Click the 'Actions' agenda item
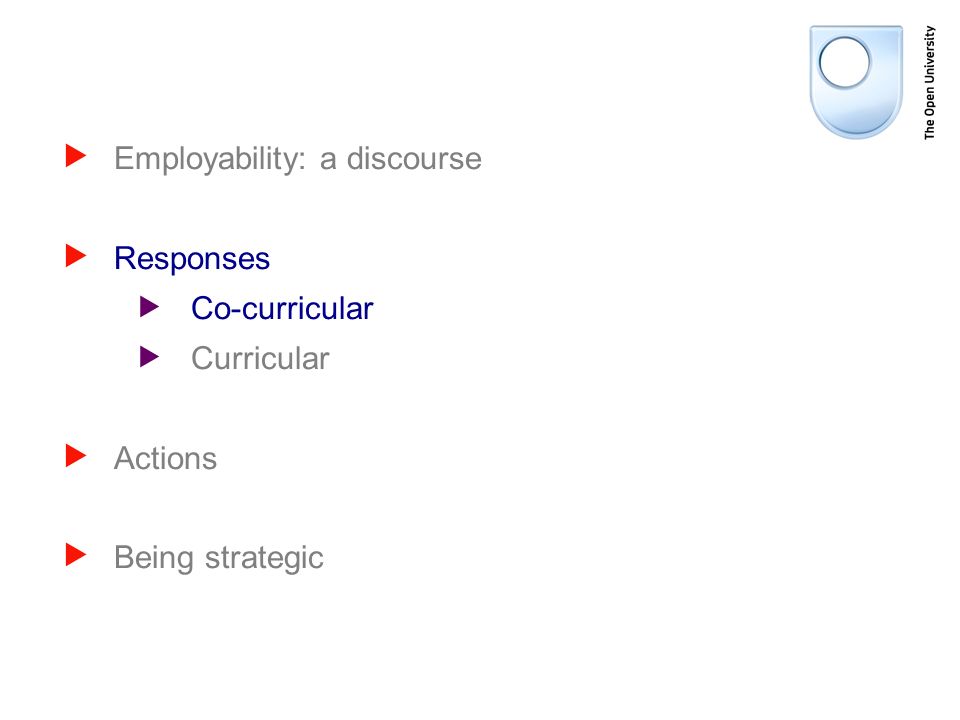Image resolution: width=960 pixels, height=720 pixels. [165, 458]
